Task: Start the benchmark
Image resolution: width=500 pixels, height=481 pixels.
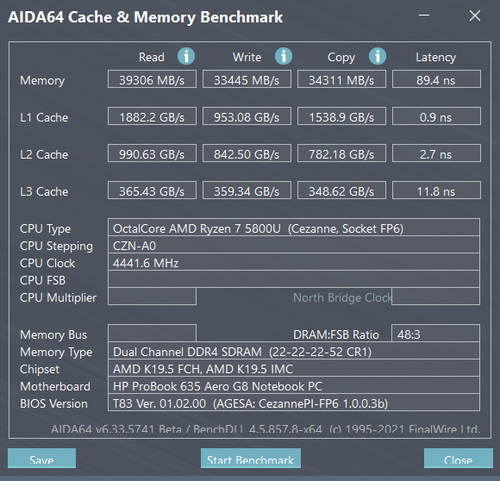Action: pos(251,458)
